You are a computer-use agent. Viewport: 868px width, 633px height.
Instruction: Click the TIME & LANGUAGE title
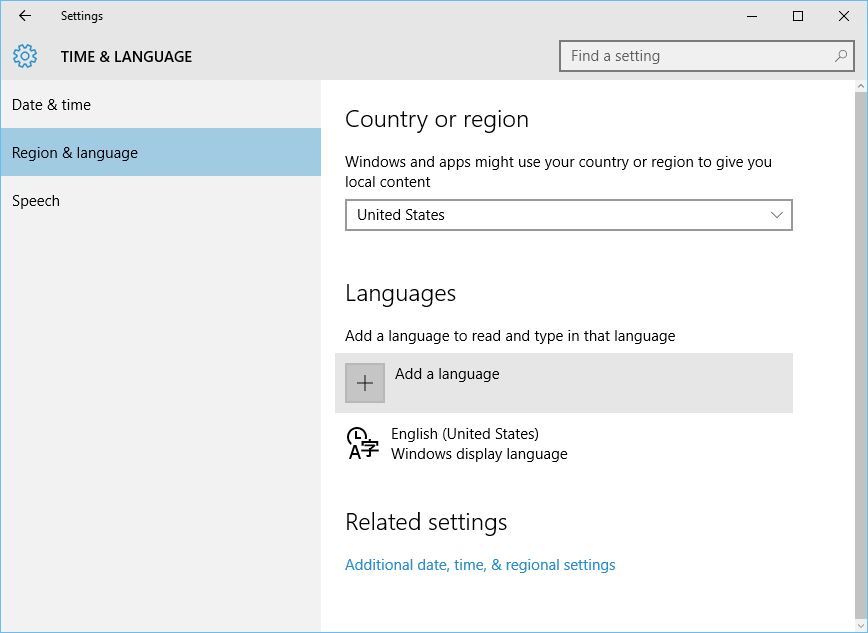(126, 56)
